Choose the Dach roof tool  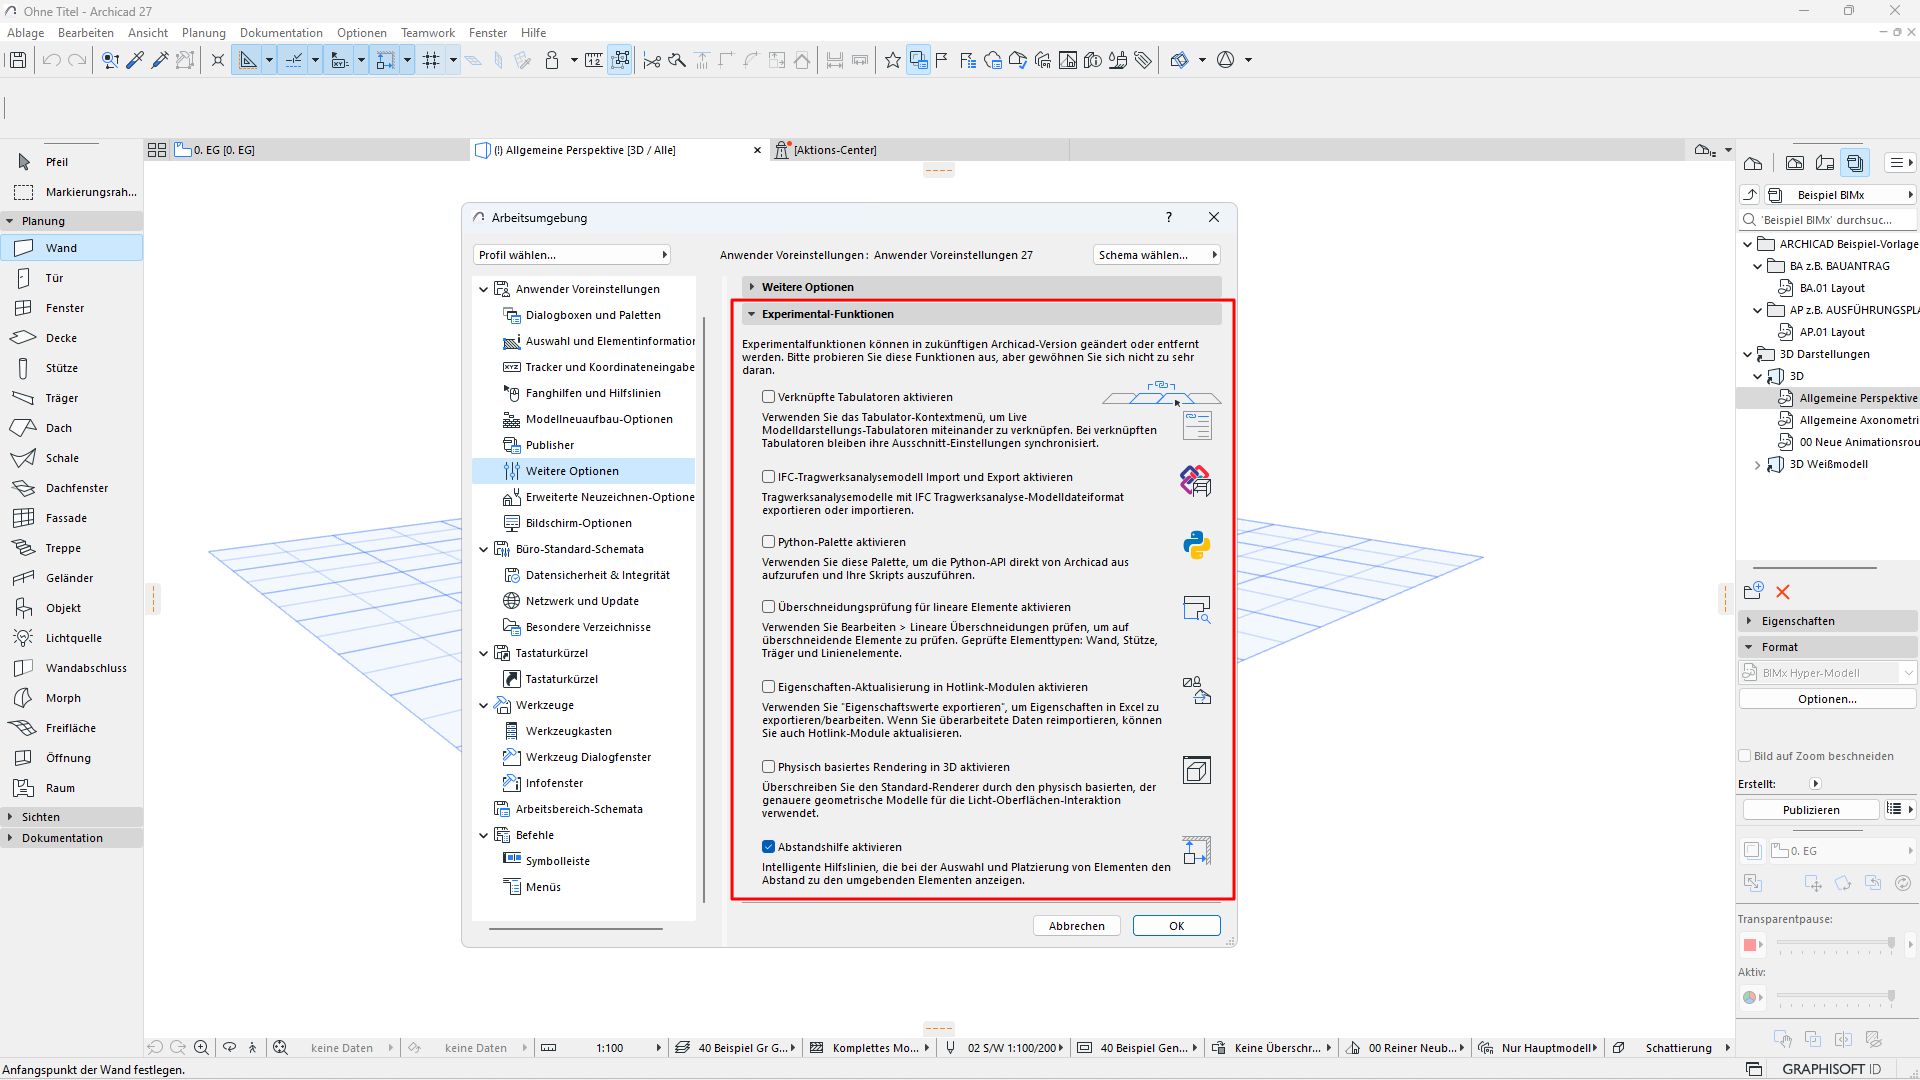(58, 428)
